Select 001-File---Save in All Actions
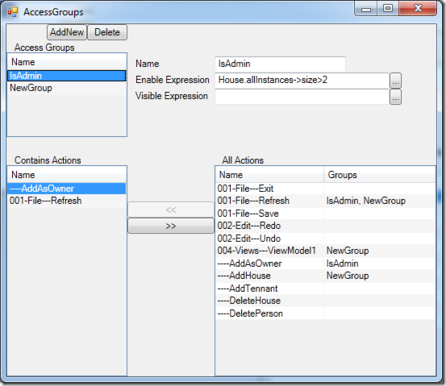 click(x=325, y=214)
